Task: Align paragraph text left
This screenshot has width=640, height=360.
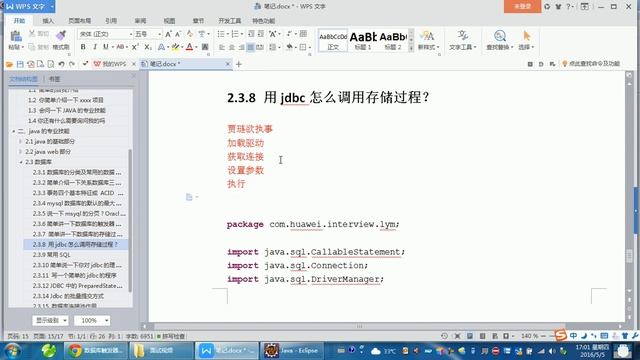Action: click(222, 47)
